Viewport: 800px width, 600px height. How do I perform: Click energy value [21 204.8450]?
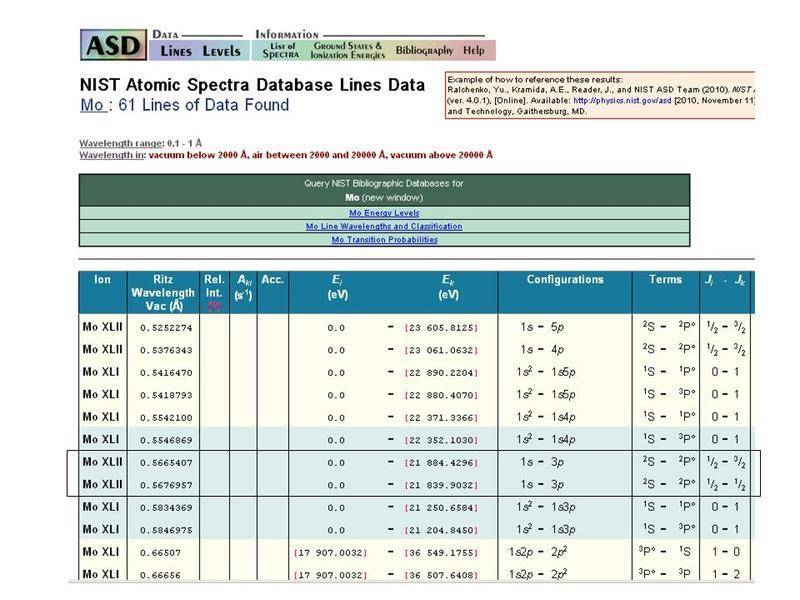pos(441,530)
